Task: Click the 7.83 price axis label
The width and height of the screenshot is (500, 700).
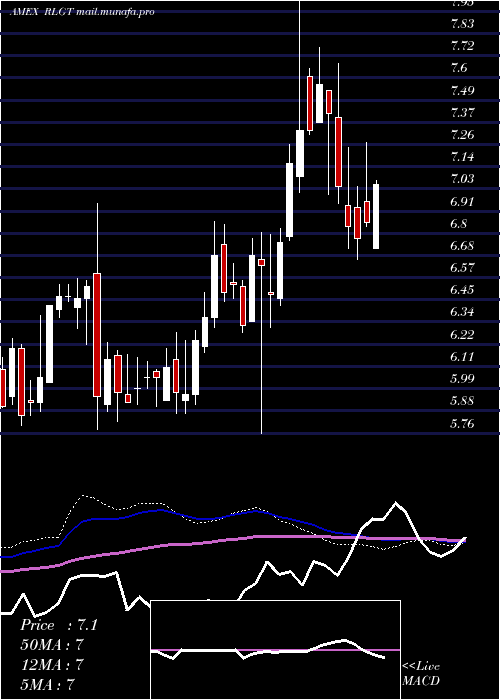Action: (x=462, y=24)
